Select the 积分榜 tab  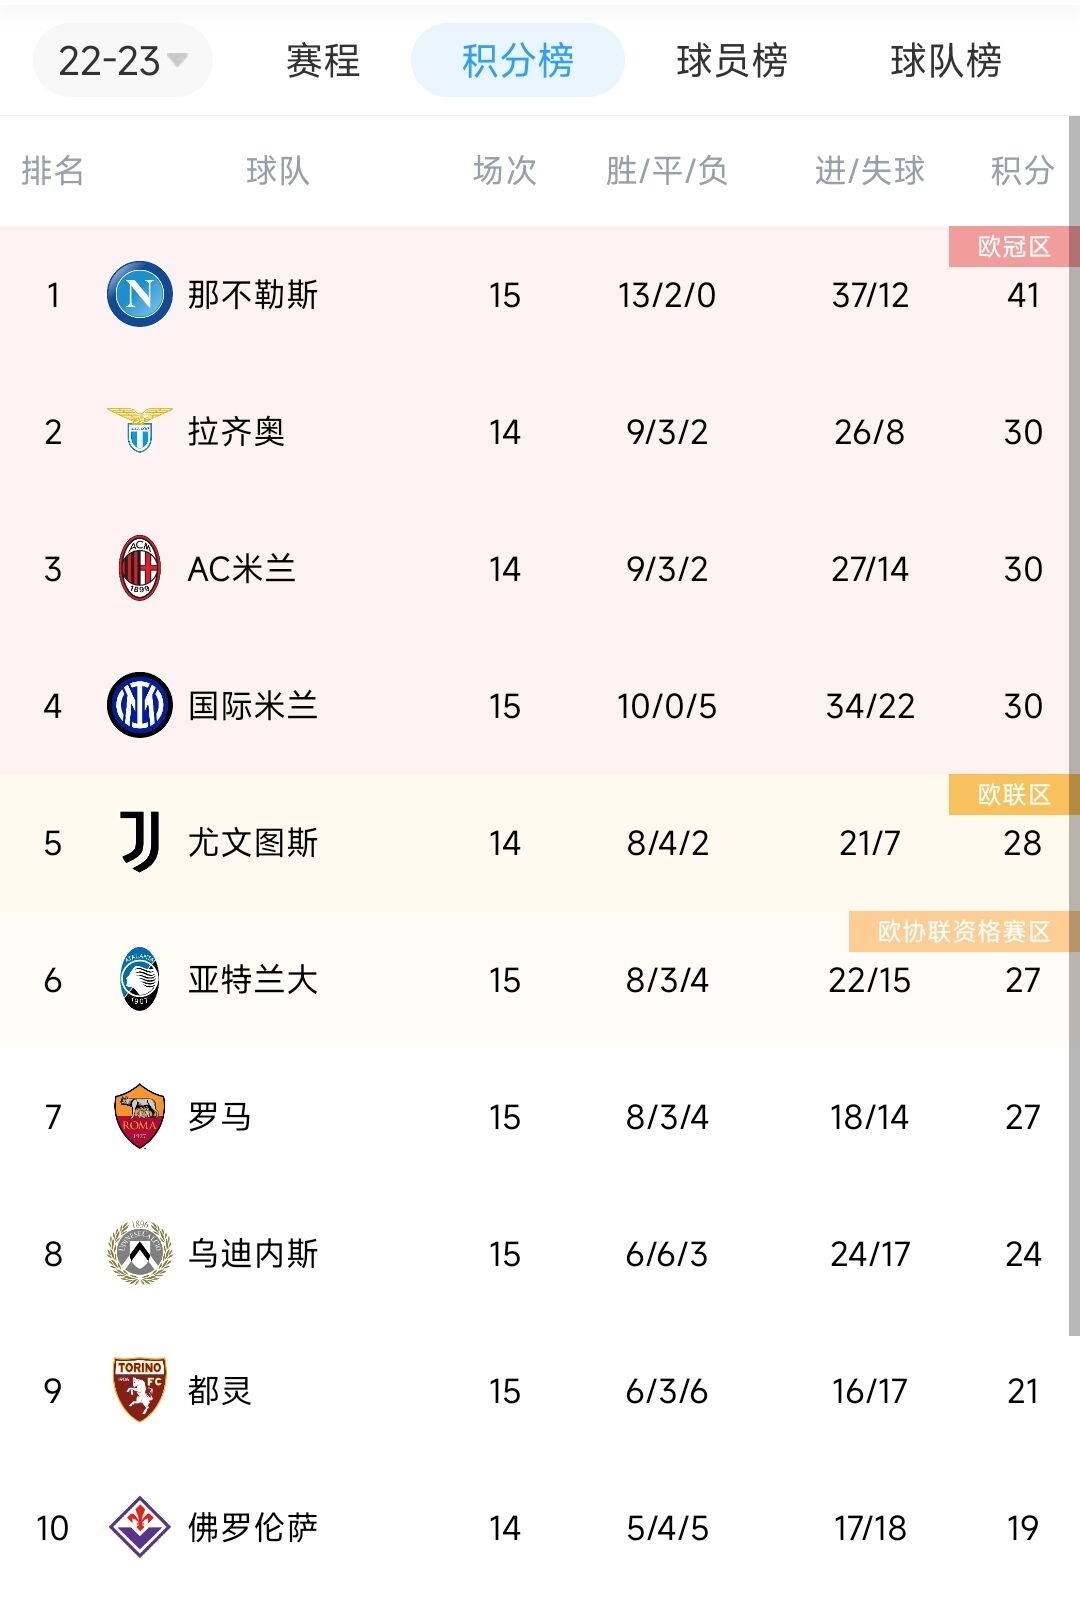pos(518,61)
